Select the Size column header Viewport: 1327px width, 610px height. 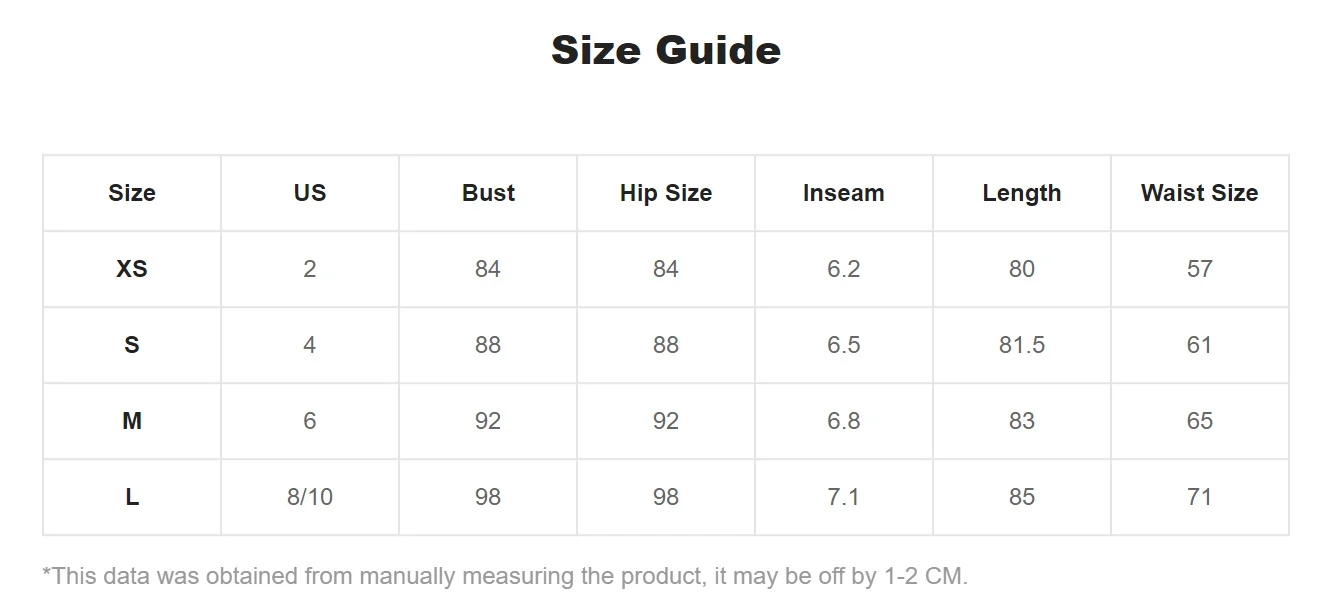(x=132, y=193)
